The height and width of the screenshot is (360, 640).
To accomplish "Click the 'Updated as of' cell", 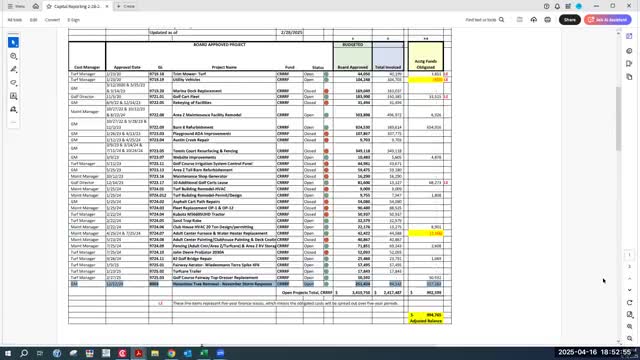I will click(213, 32).
